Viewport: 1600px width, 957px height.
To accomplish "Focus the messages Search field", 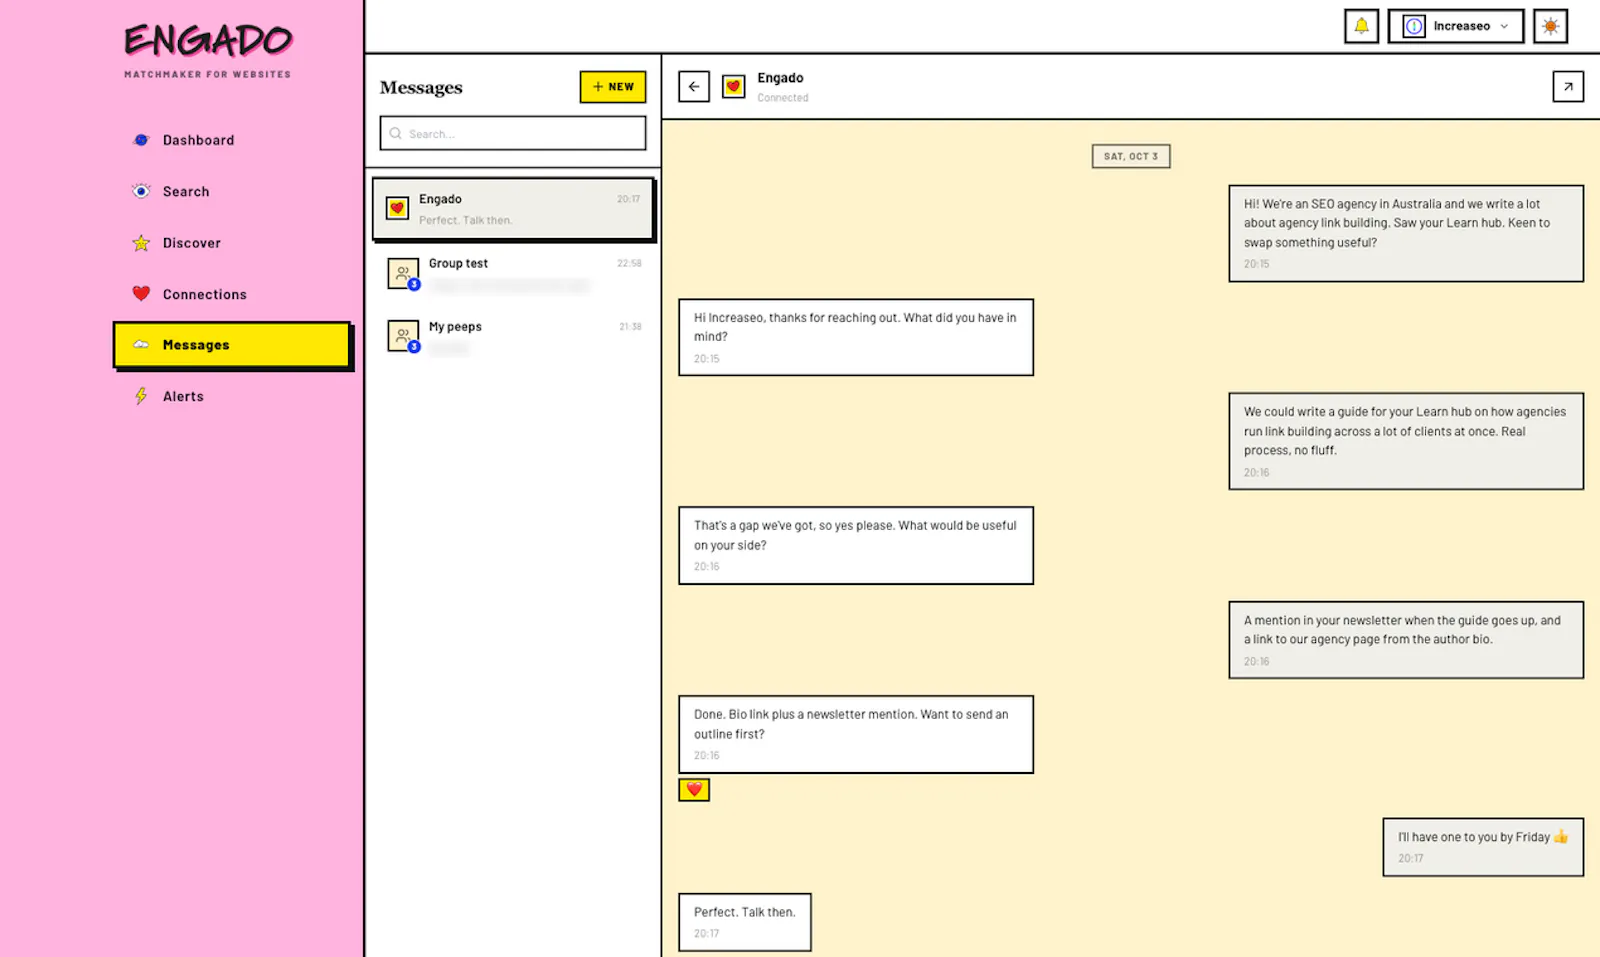I will 513,134.
